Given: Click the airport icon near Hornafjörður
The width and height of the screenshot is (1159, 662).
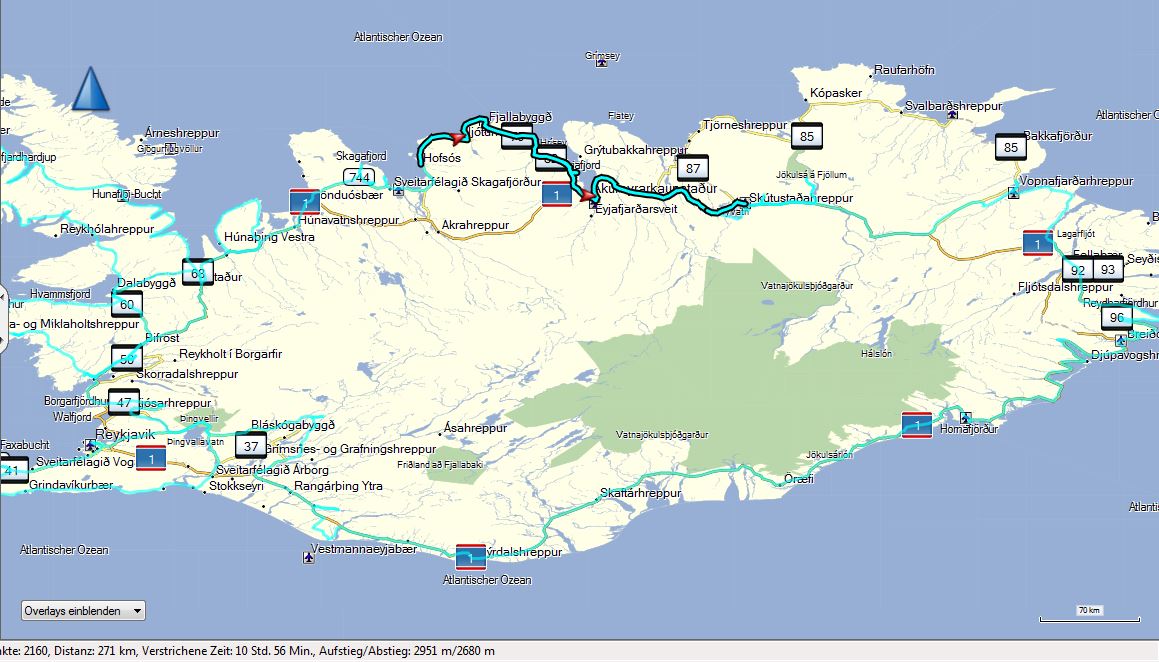Looking at the screenshot, I should (965, 417).
